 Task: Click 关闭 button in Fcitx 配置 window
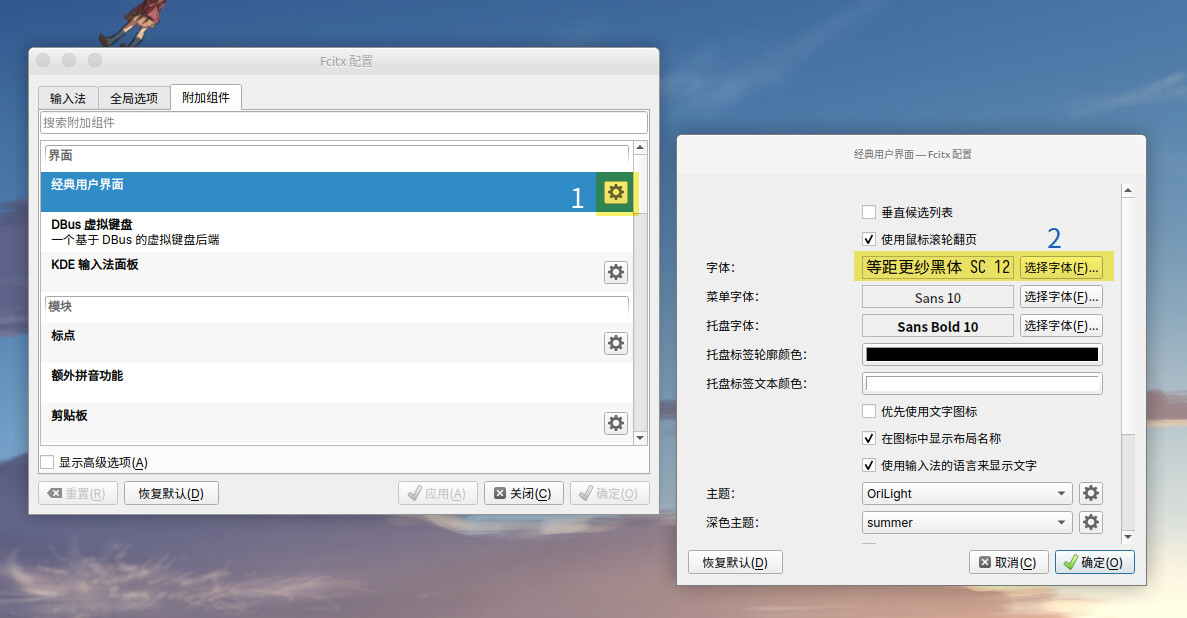tap(523, 494)
